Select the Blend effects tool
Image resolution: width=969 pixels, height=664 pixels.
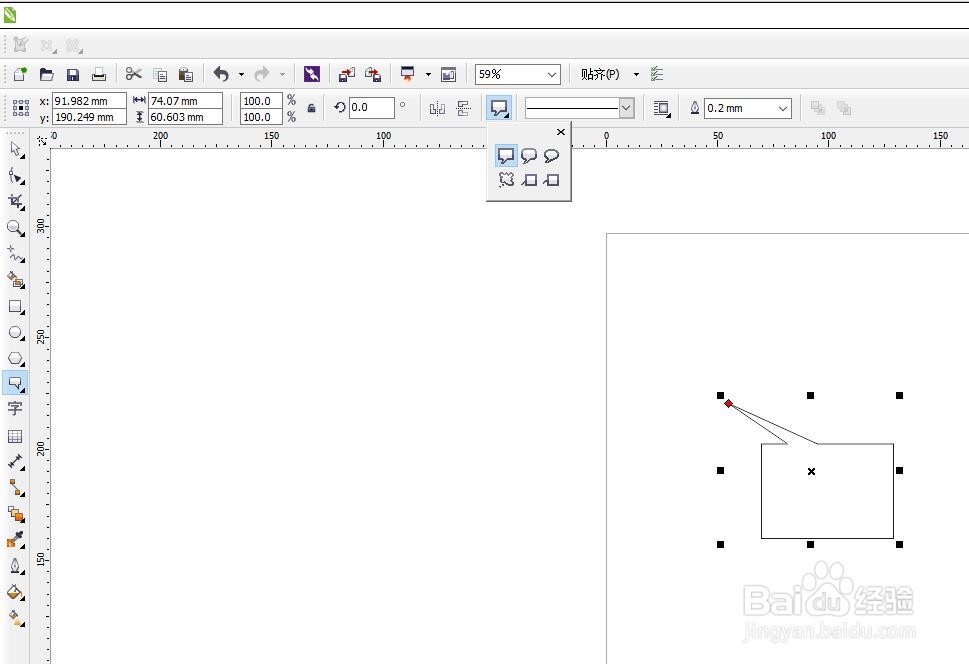click(x=16, y=514)
